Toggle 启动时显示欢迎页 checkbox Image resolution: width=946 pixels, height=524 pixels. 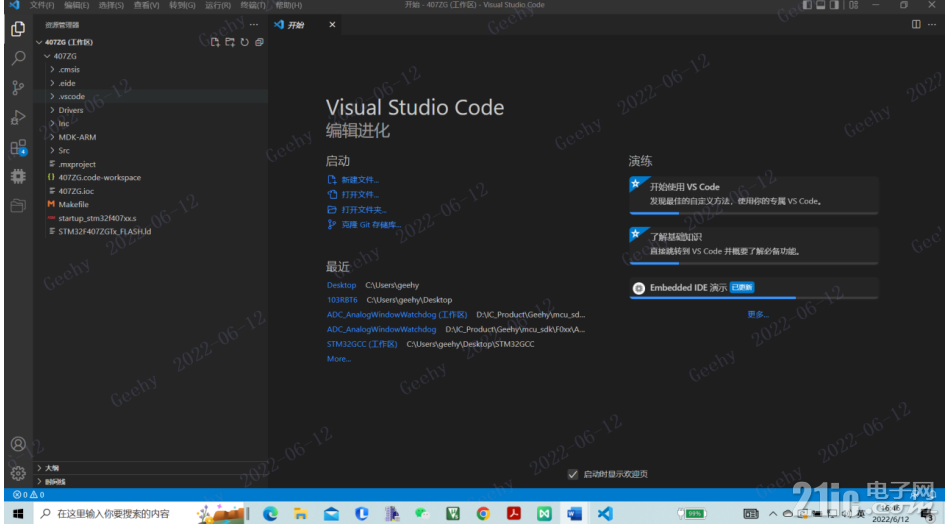click(x=573, y=475)
